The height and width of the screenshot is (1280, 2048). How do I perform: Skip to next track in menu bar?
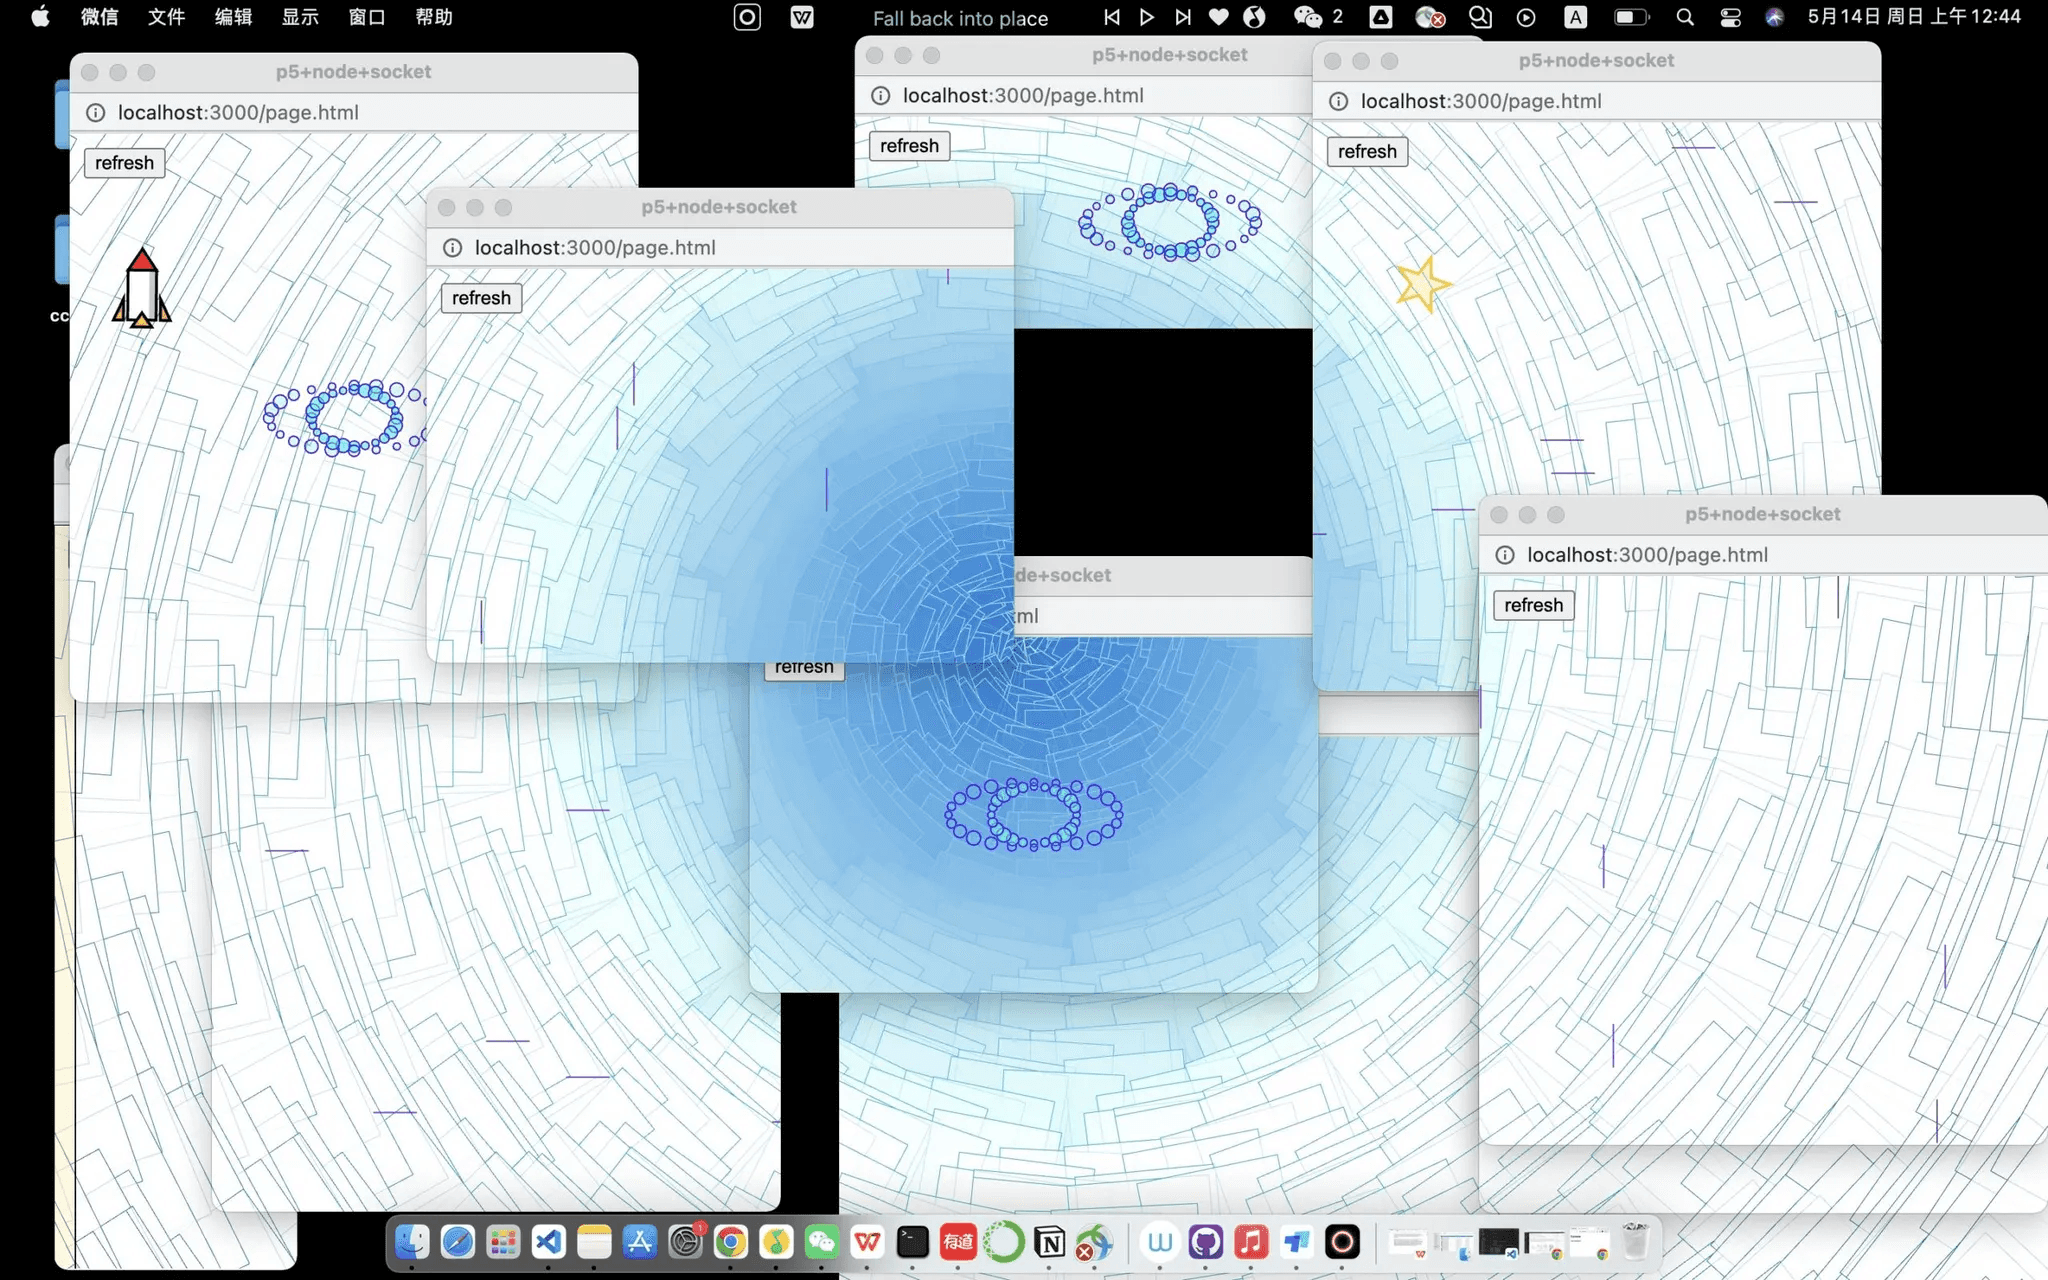(x=1183, y=17)
